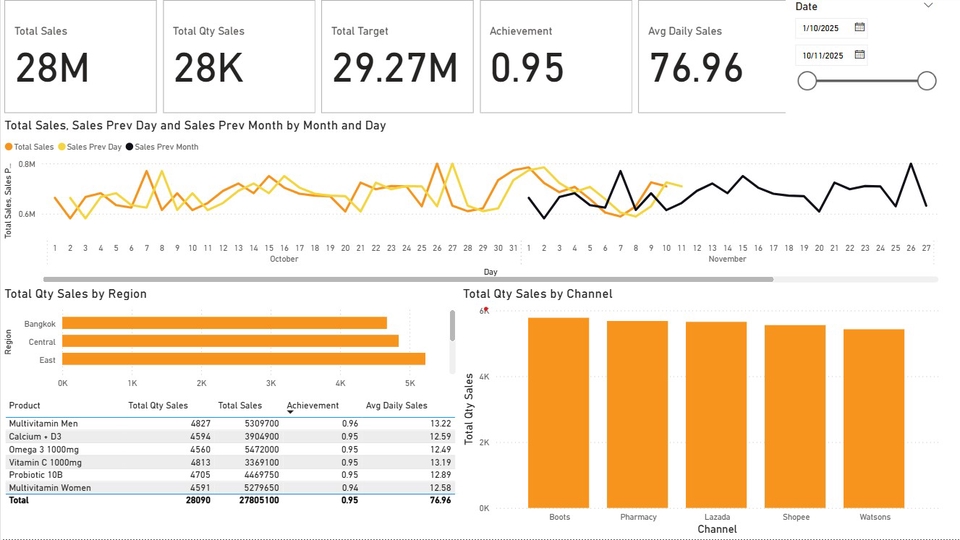Click the start date field showing 1/10/2025
The width and height of the screenshot is (960, 540).
point(823,27)
